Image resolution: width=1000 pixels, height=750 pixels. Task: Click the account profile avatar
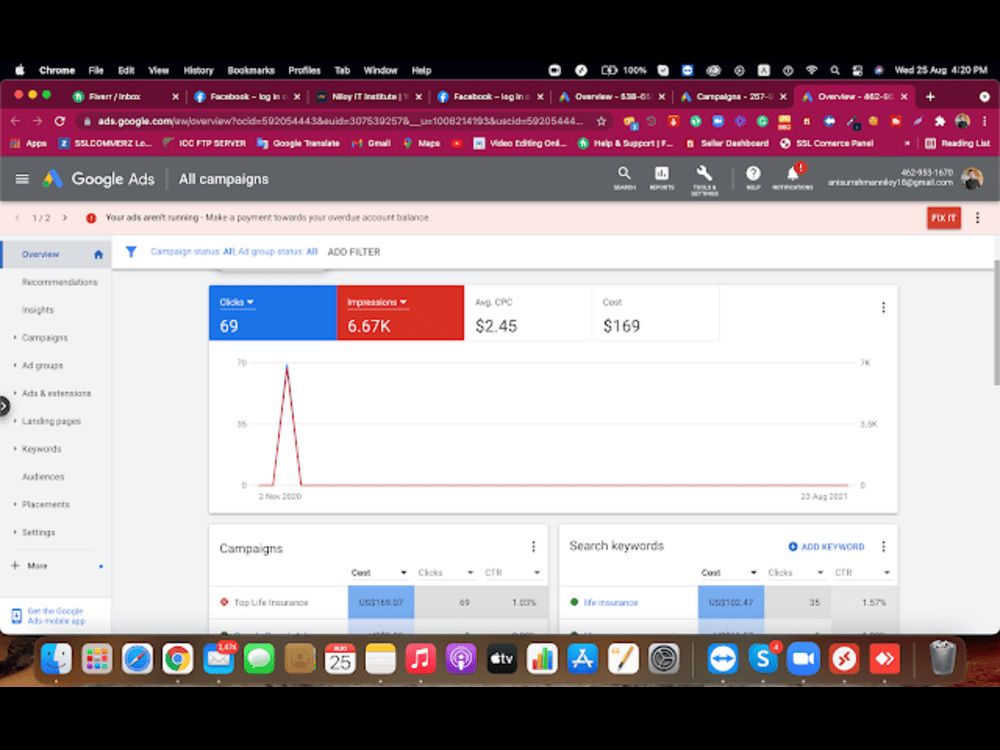tap(972, 179)
